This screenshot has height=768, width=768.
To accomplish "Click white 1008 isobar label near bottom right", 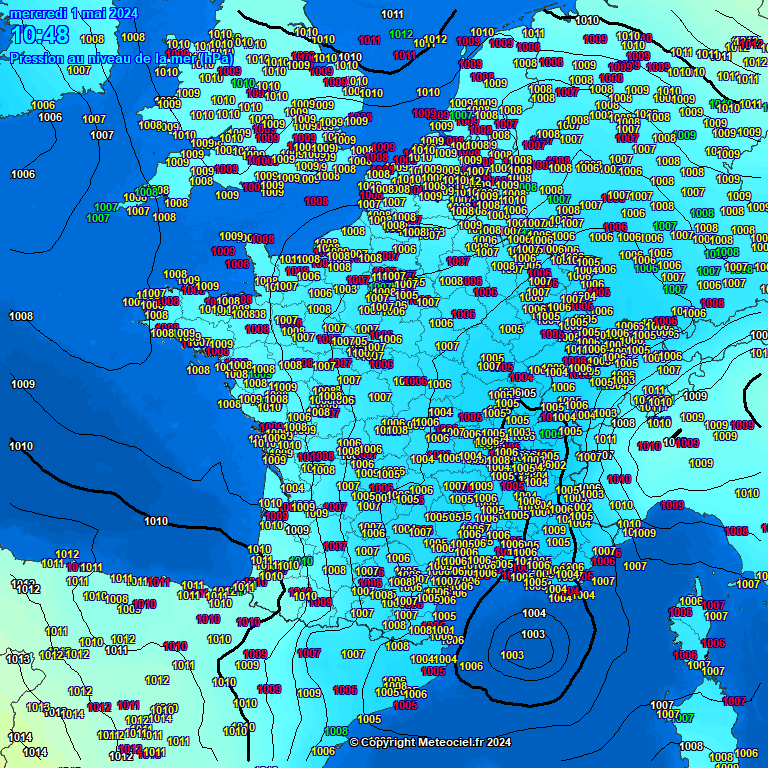I will tap(691, 746).
